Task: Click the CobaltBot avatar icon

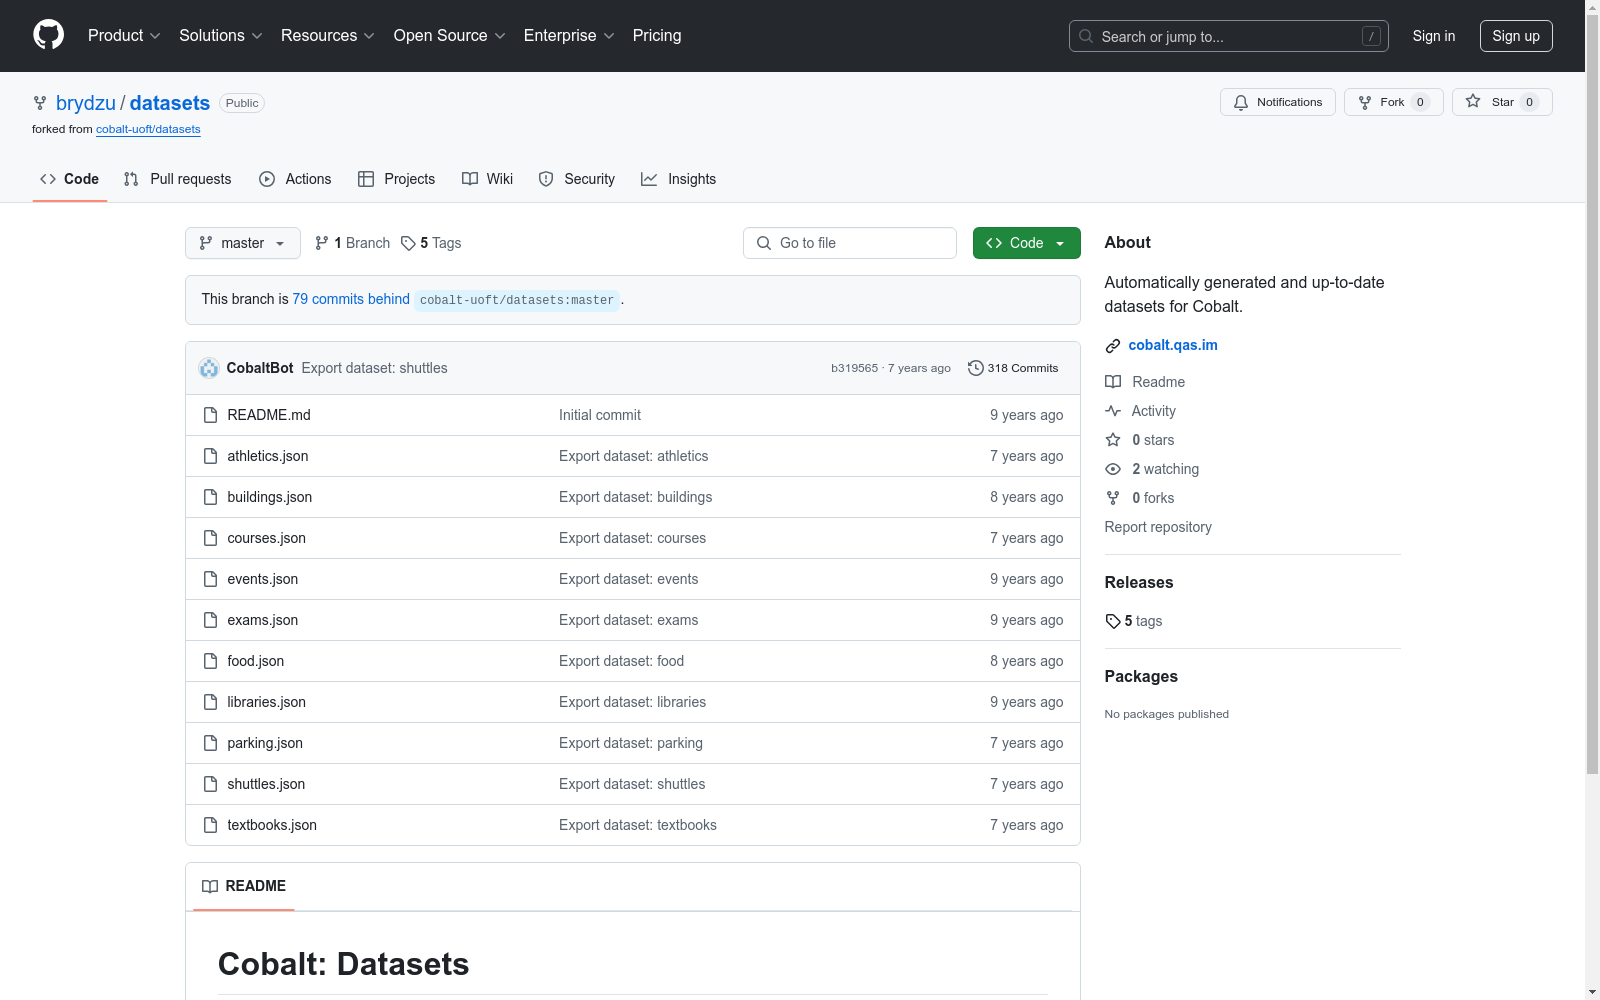Action: coord(209,368)
